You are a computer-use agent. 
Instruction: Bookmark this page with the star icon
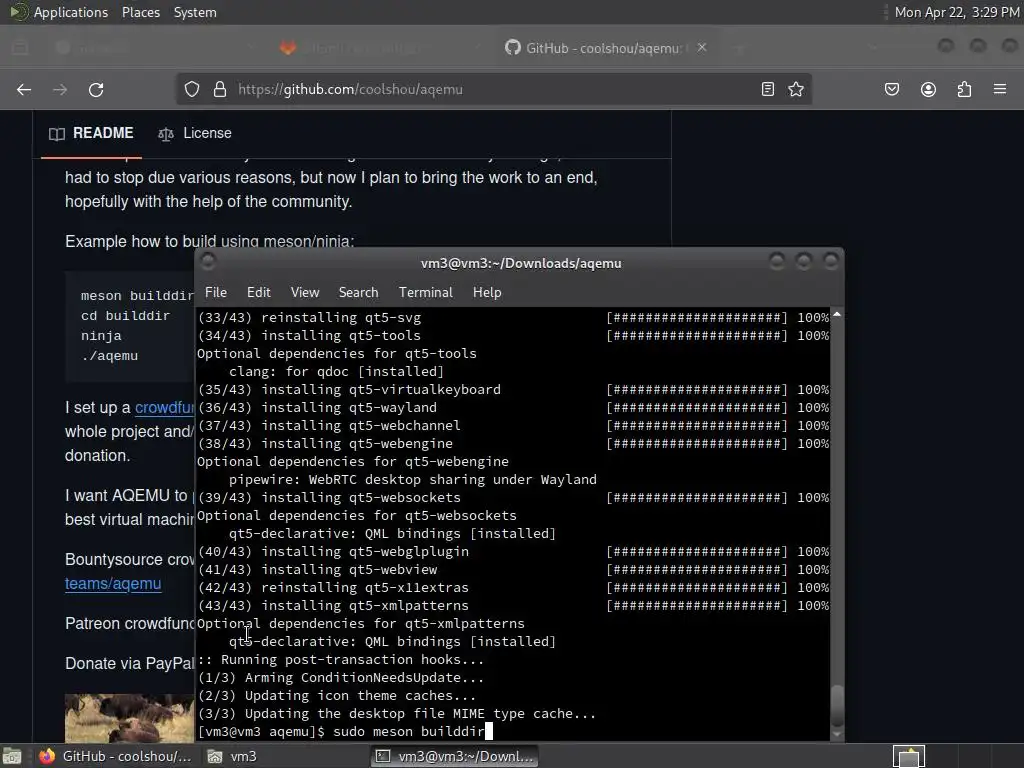[796, 89]
